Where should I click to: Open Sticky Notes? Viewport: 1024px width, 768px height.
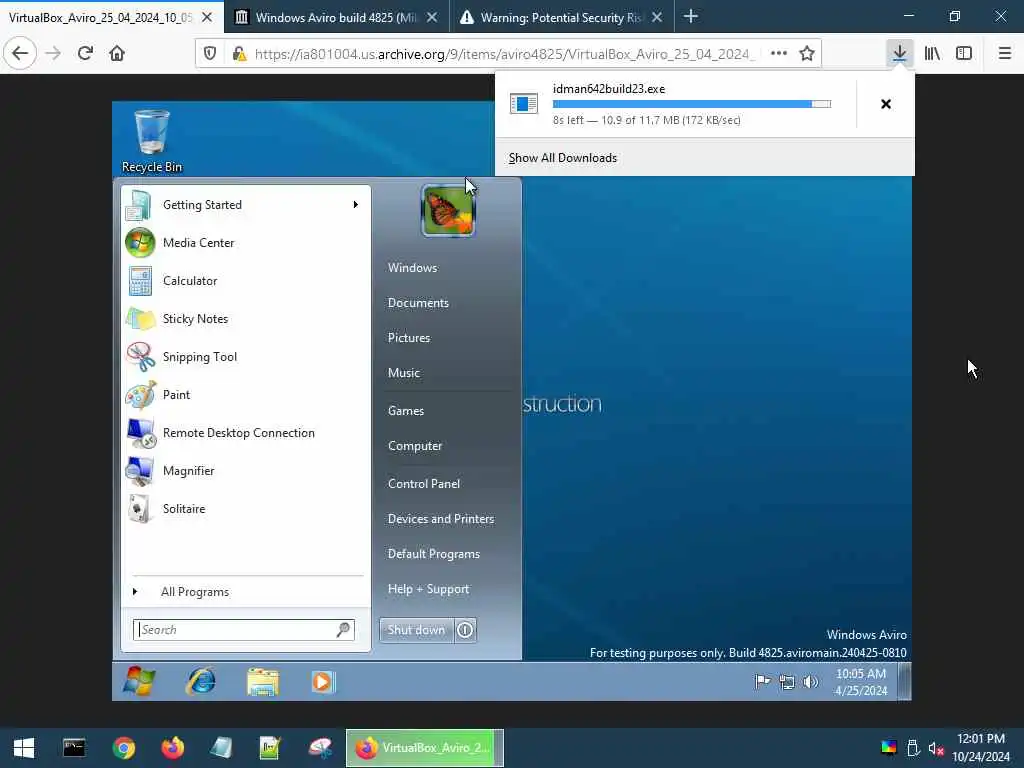[246, 319]
